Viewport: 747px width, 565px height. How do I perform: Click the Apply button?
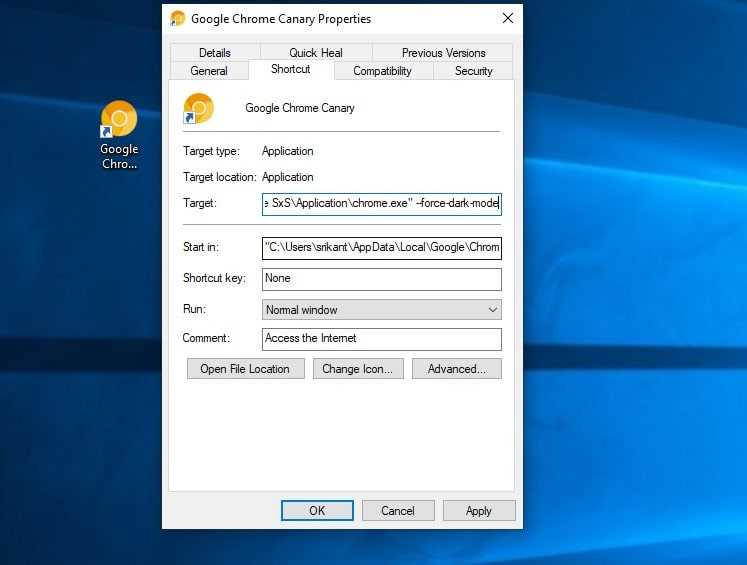coord(479,511)
